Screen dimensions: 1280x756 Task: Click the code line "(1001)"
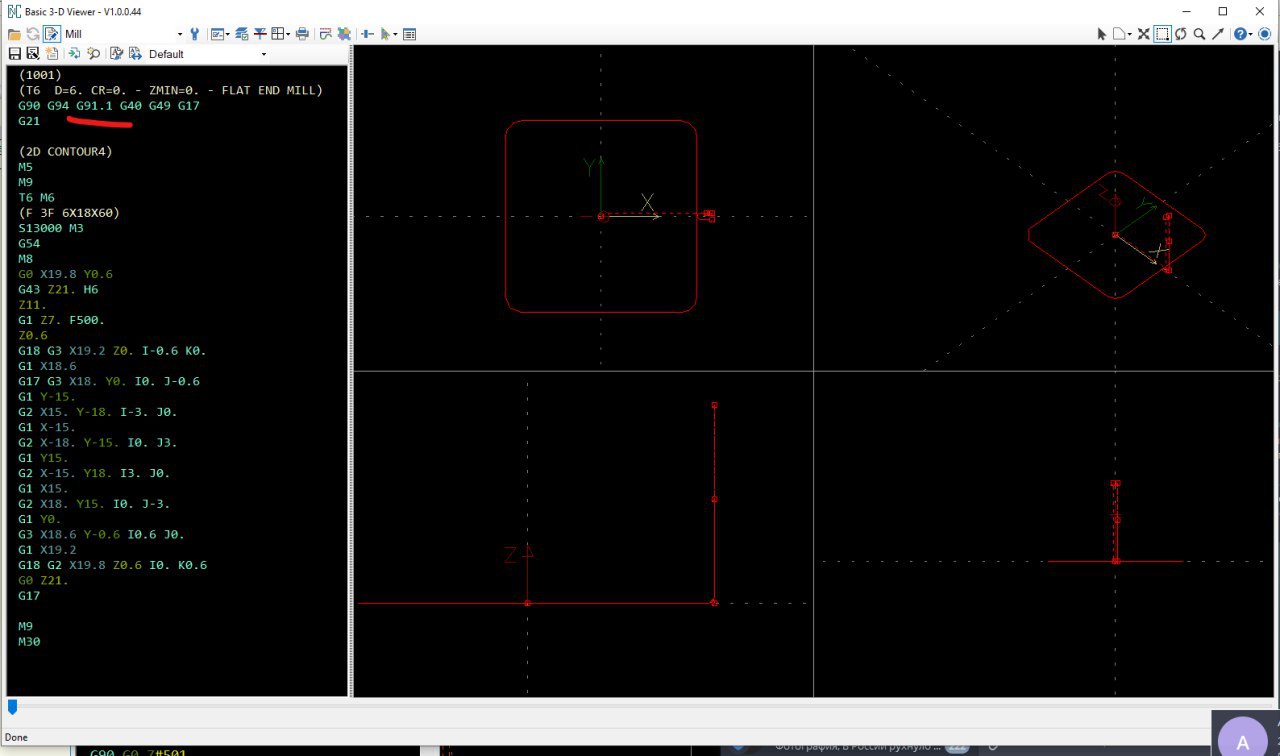40,75
